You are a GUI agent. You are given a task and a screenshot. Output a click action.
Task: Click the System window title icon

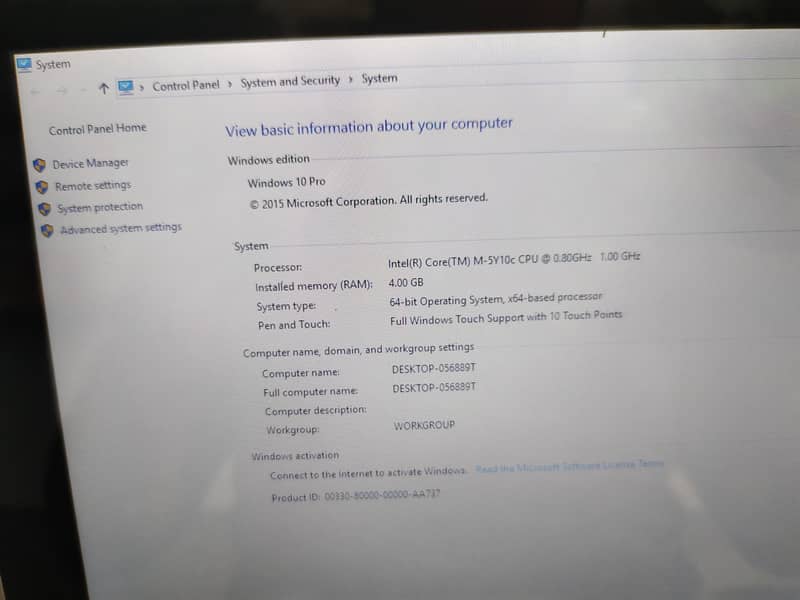24,64
